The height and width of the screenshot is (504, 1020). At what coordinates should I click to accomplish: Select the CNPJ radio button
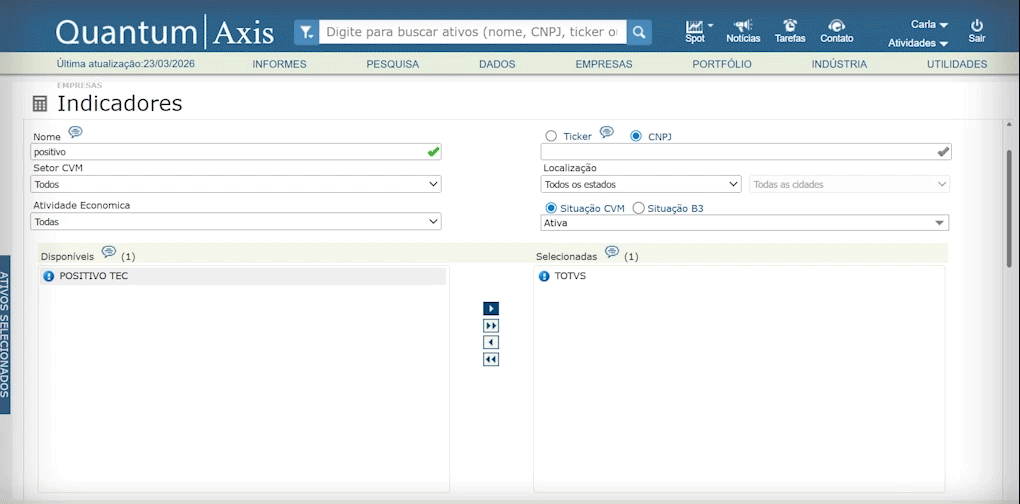tap(636, 136)
